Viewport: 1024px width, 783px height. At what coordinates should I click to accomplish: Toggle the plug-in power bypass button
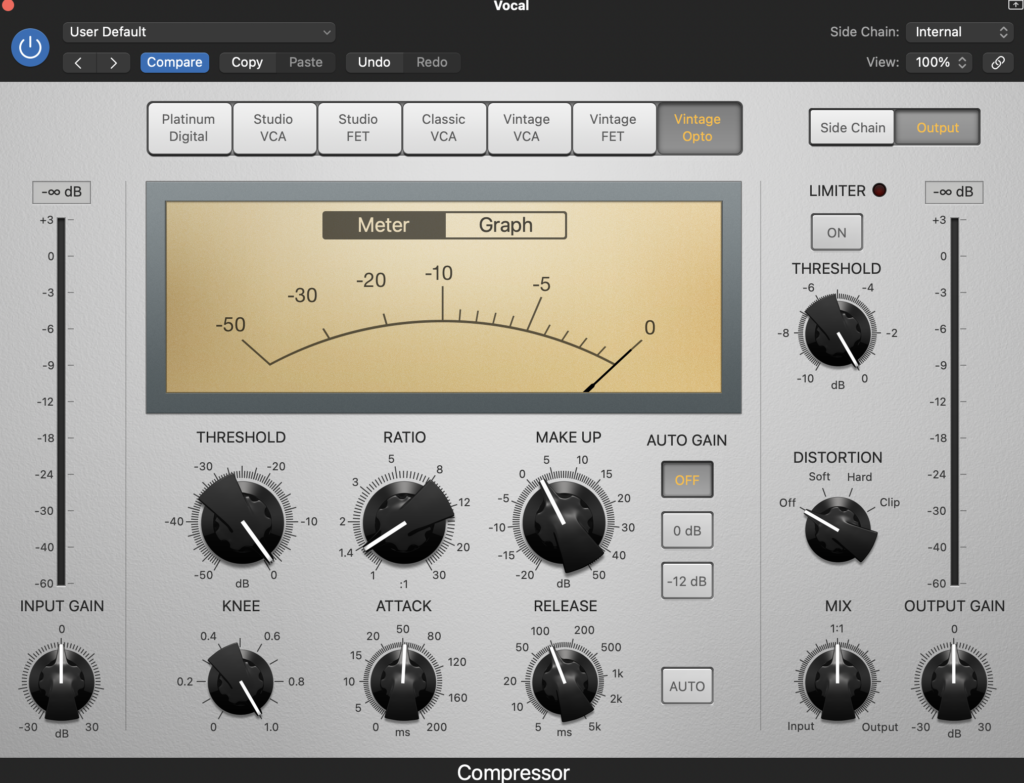(30, 47)
